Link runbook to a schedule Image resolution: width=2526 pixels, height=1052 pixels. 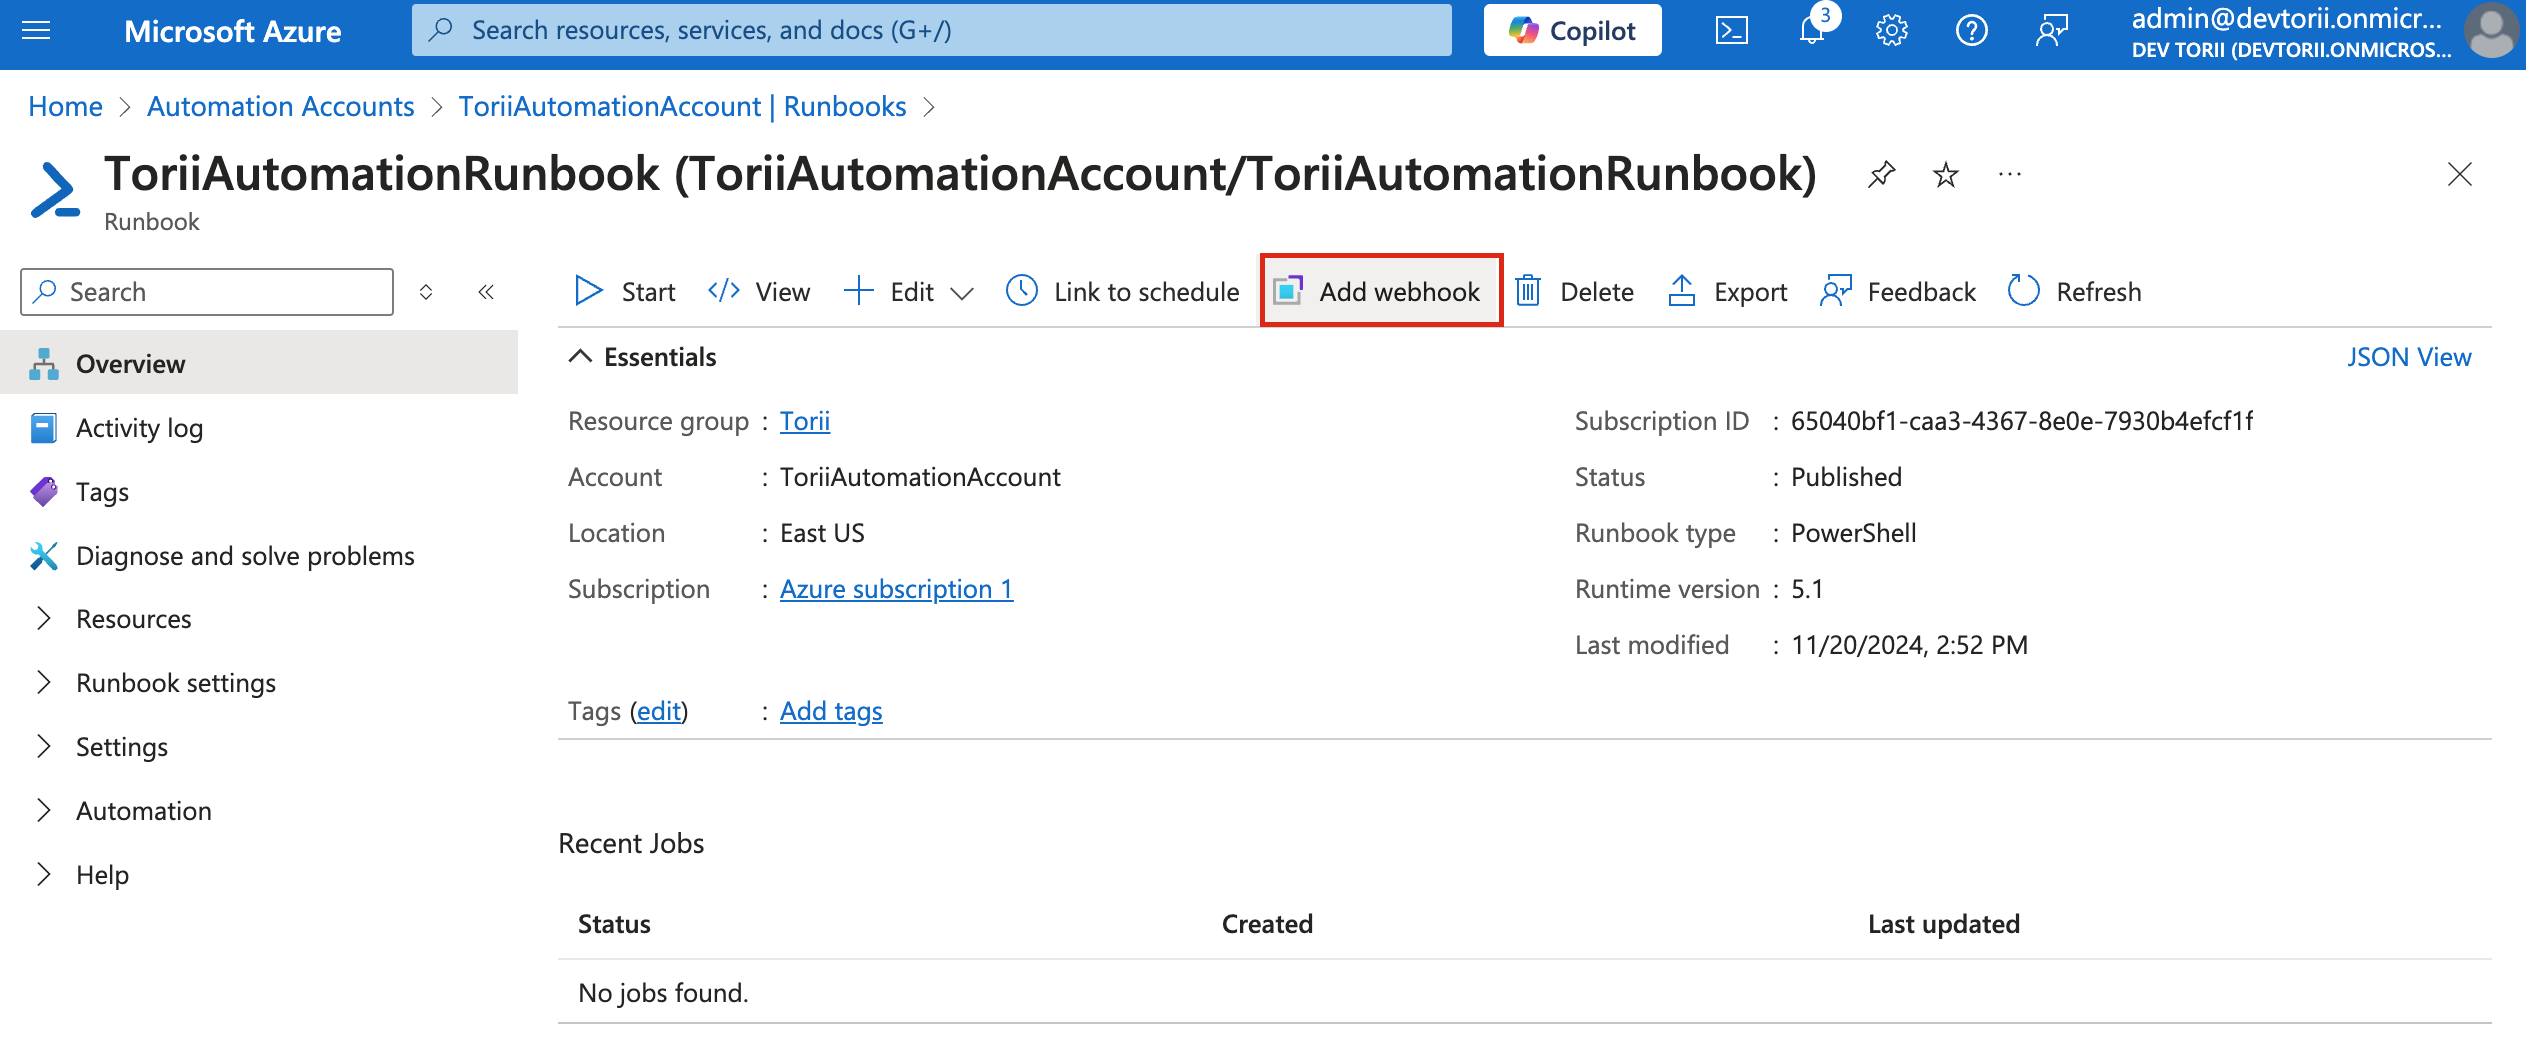pyautogui.click(x=1122, y=292)
